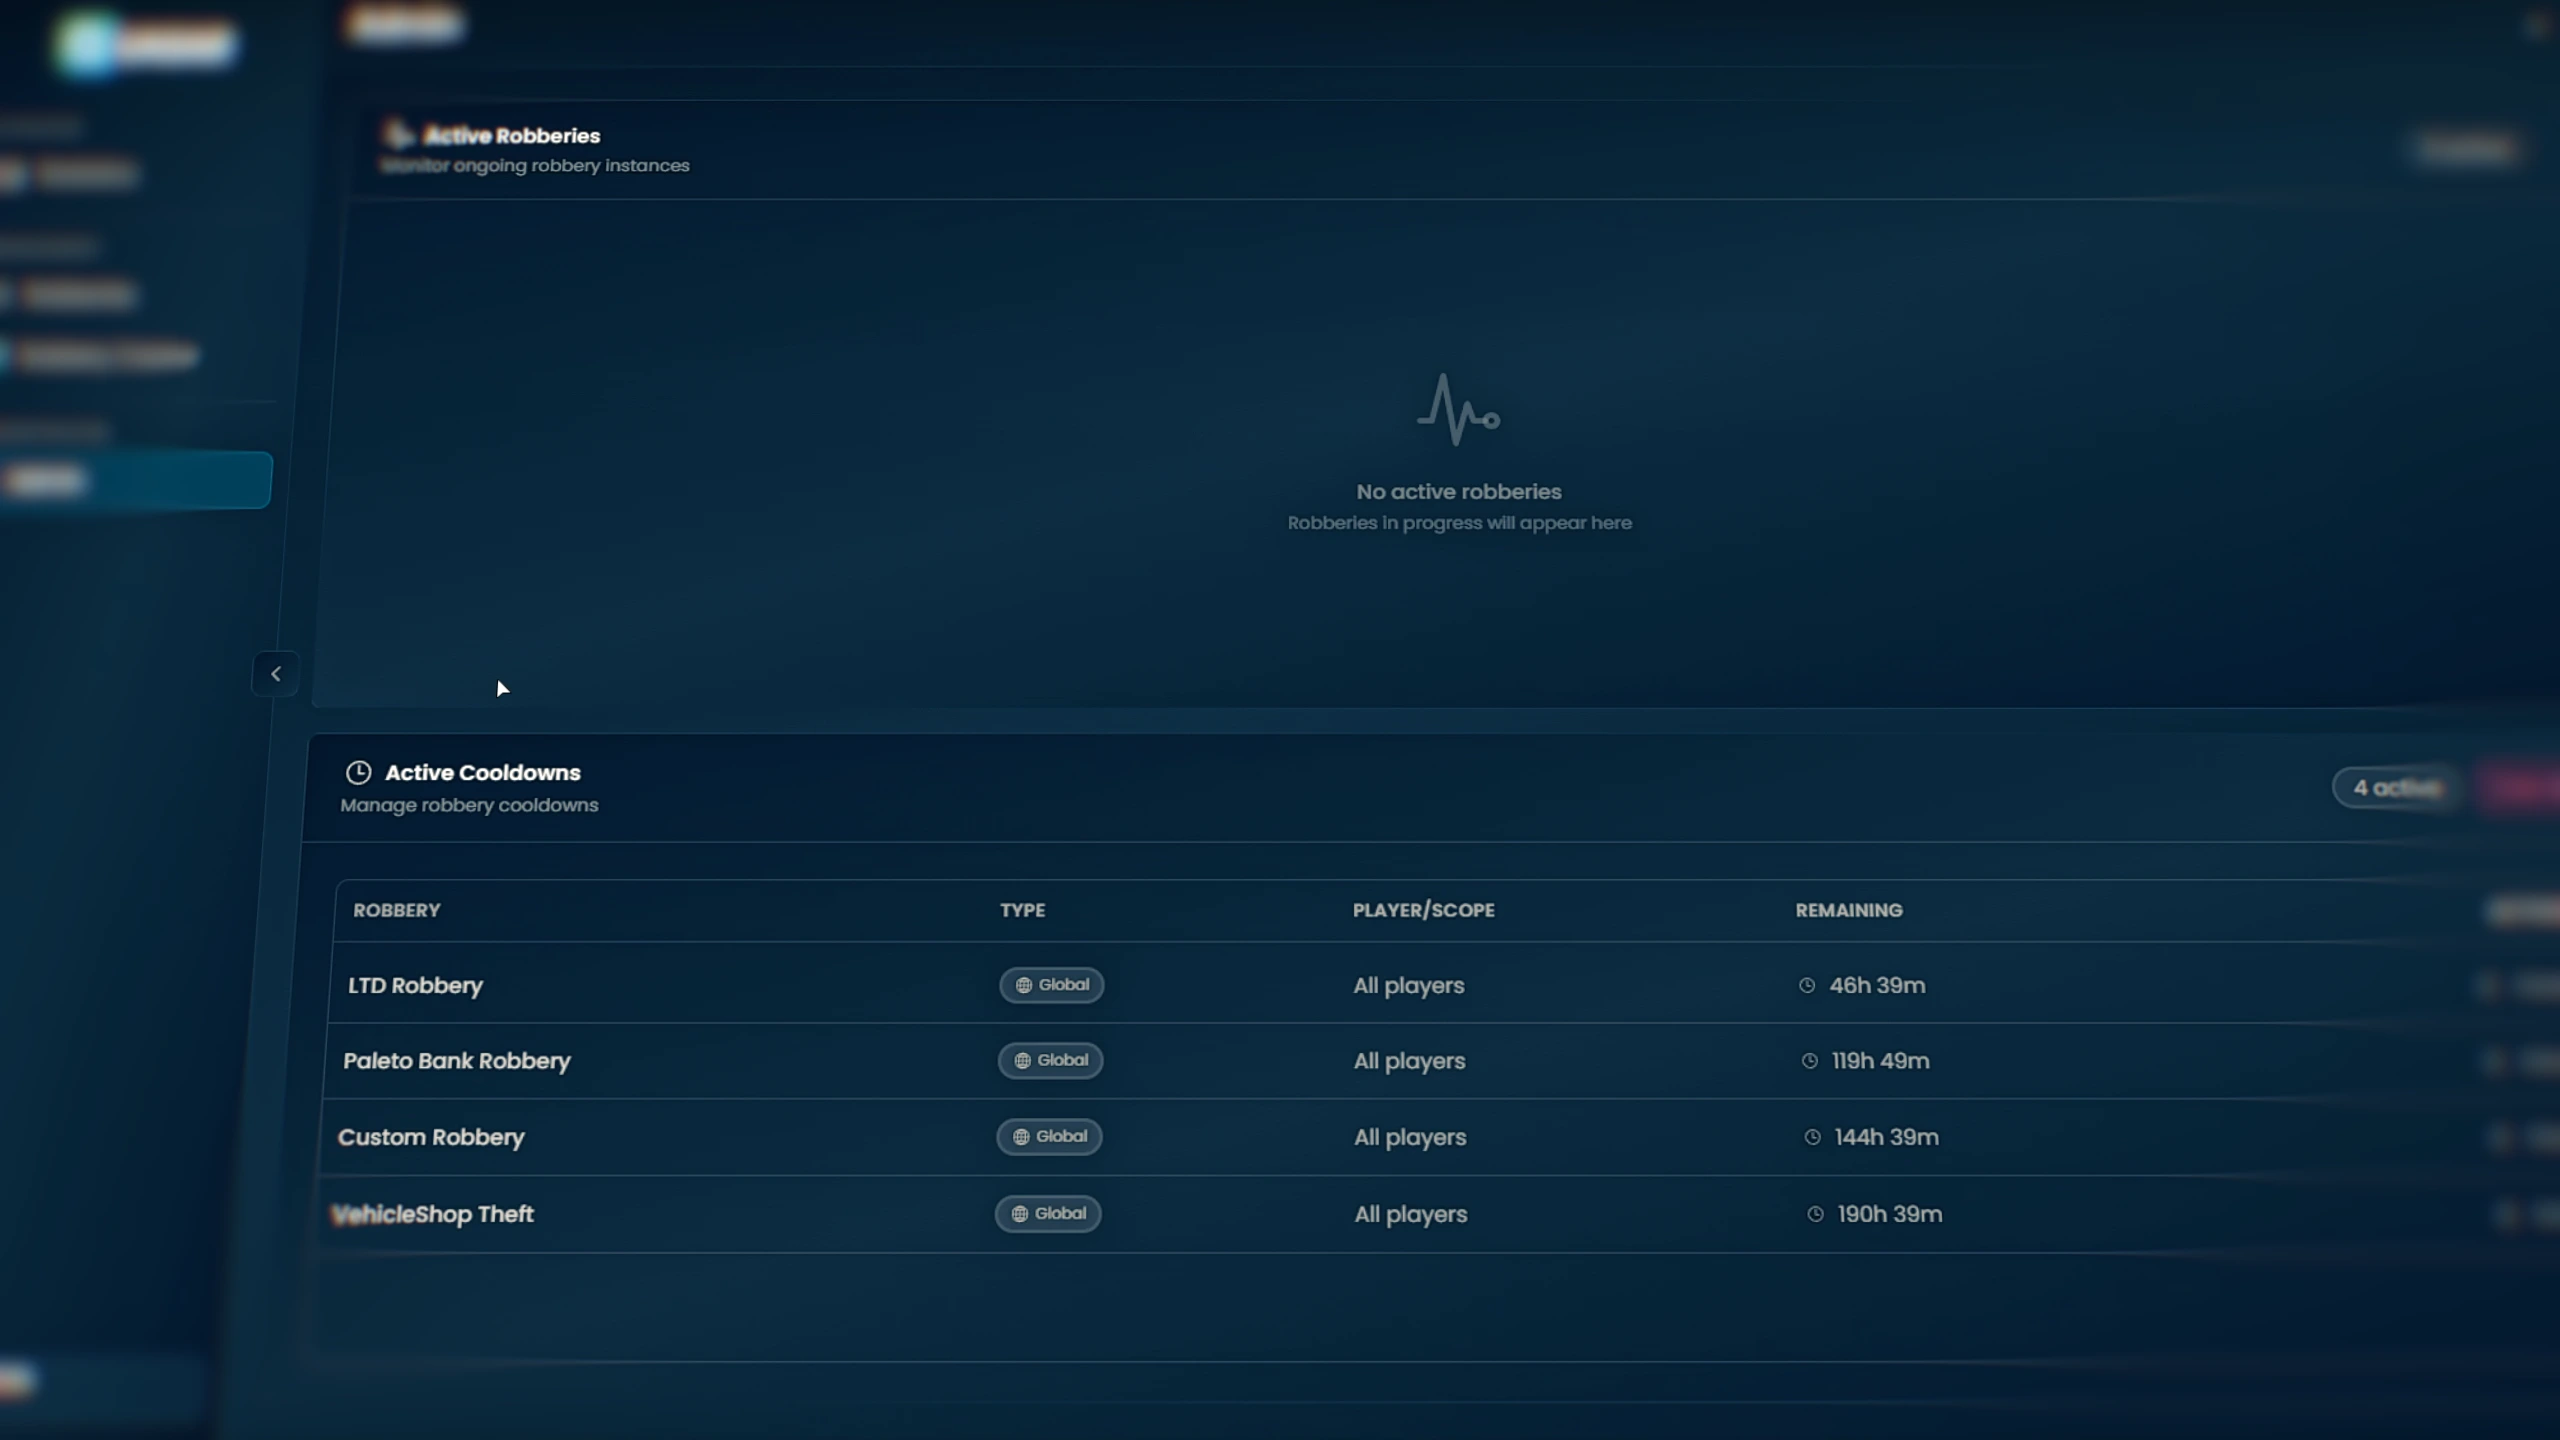
Task: Click the REMAINING column header
Action: tap(1848, 910)
